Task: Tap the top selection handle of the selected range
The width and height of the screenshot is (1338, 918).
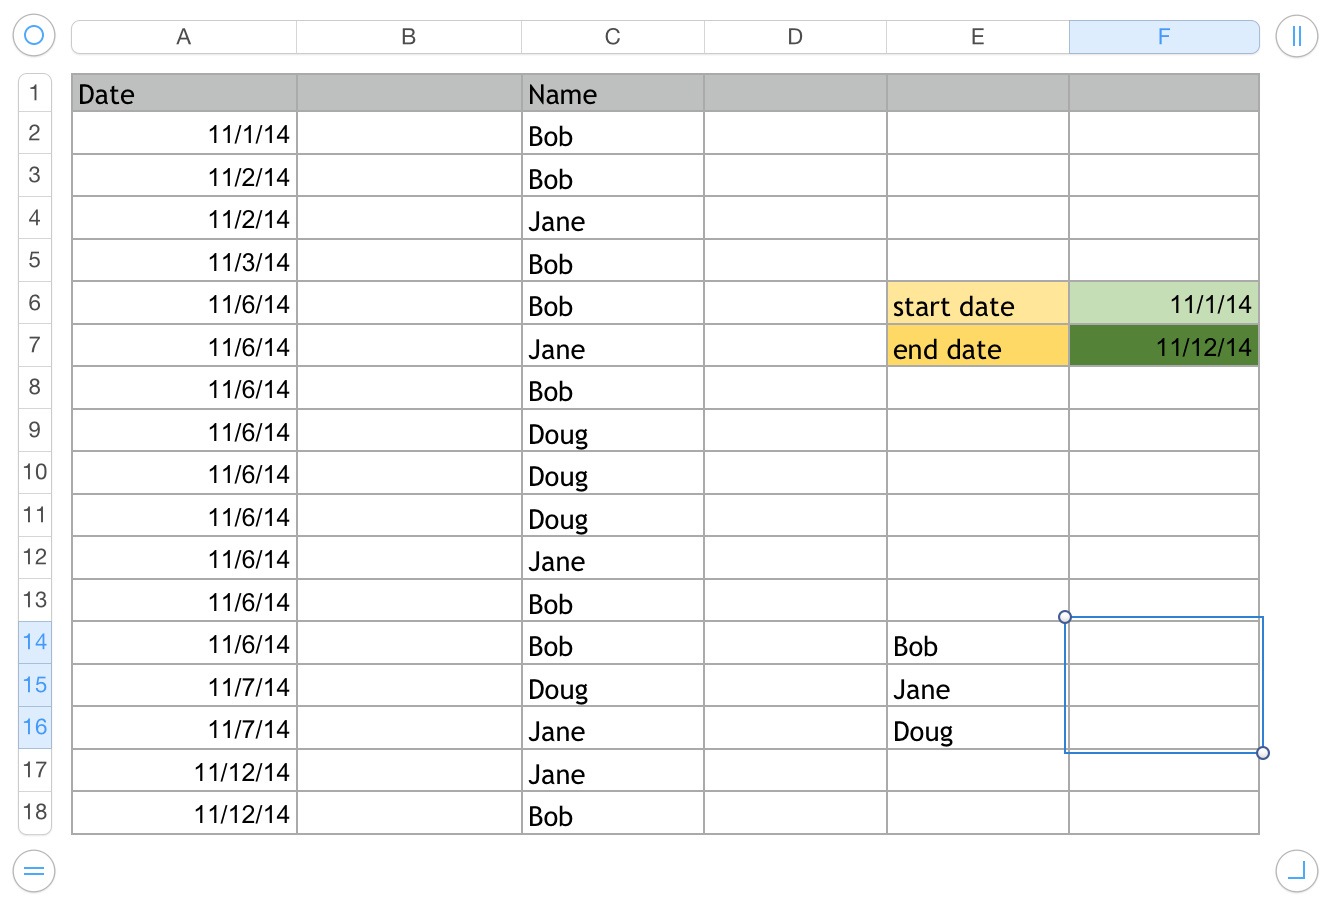Action: pyautogui.click(x=1064, y=617)
